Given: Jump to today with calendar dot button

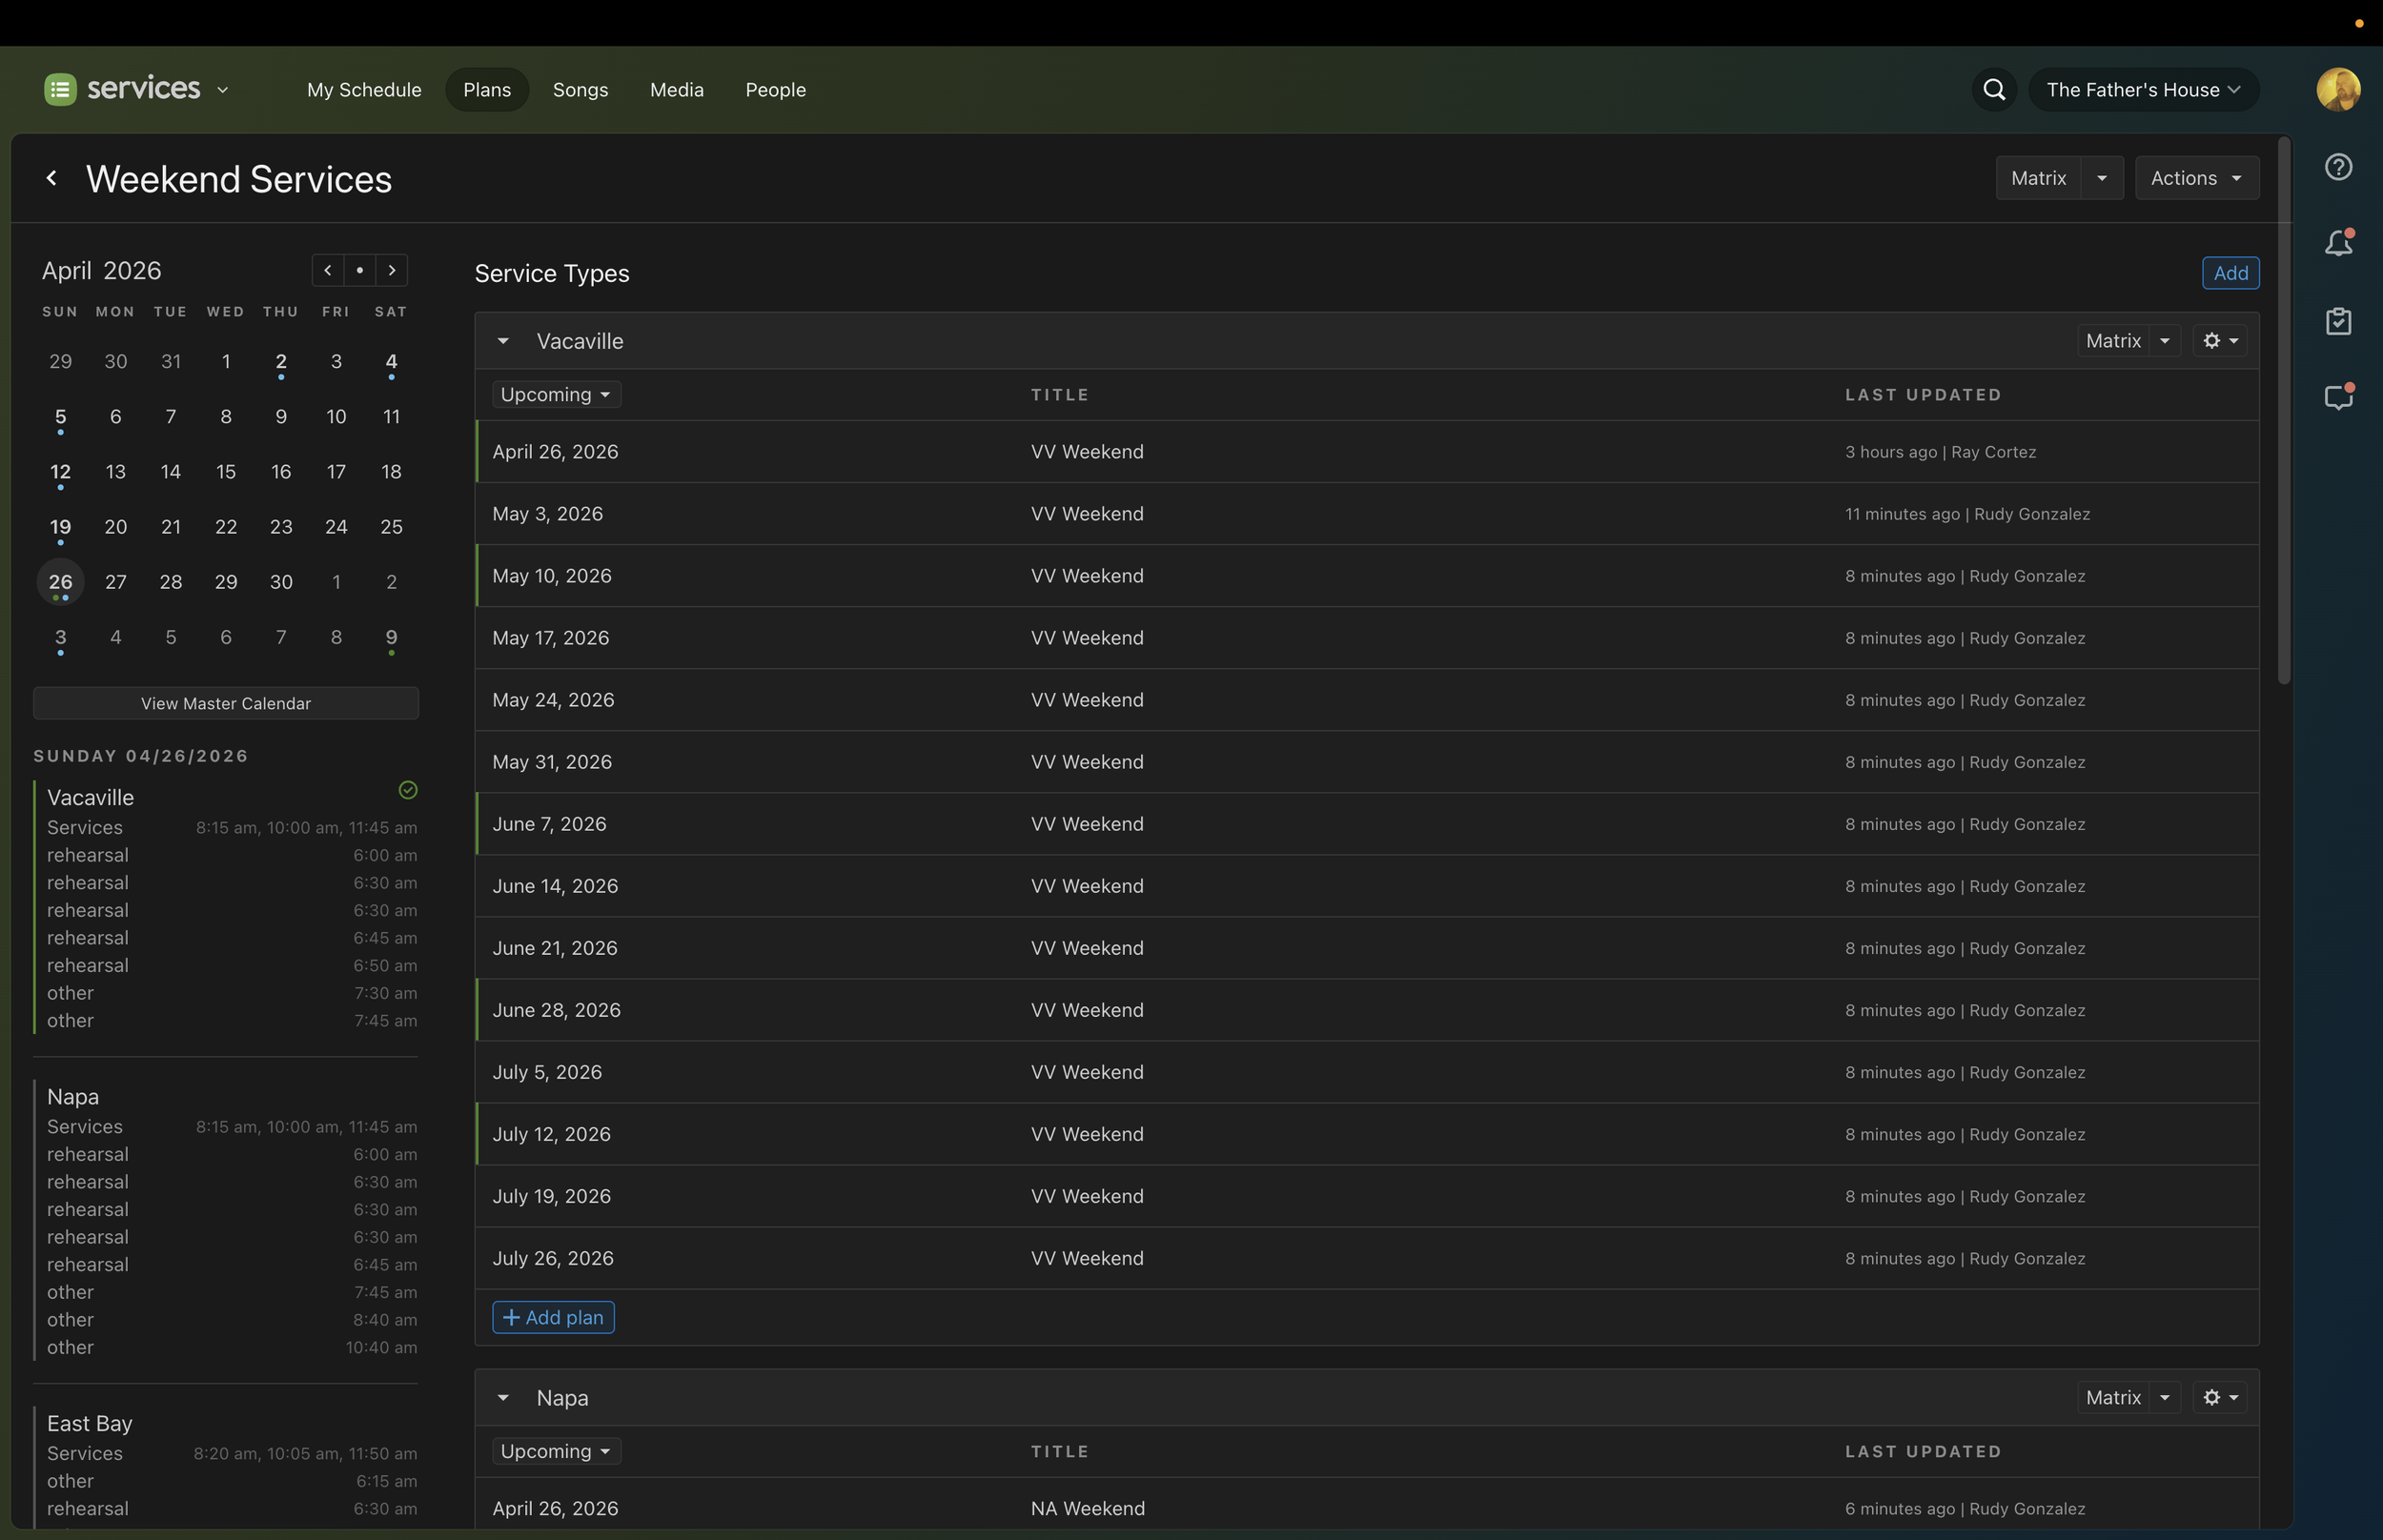Looking at the screenshot, I should [360, 271].
